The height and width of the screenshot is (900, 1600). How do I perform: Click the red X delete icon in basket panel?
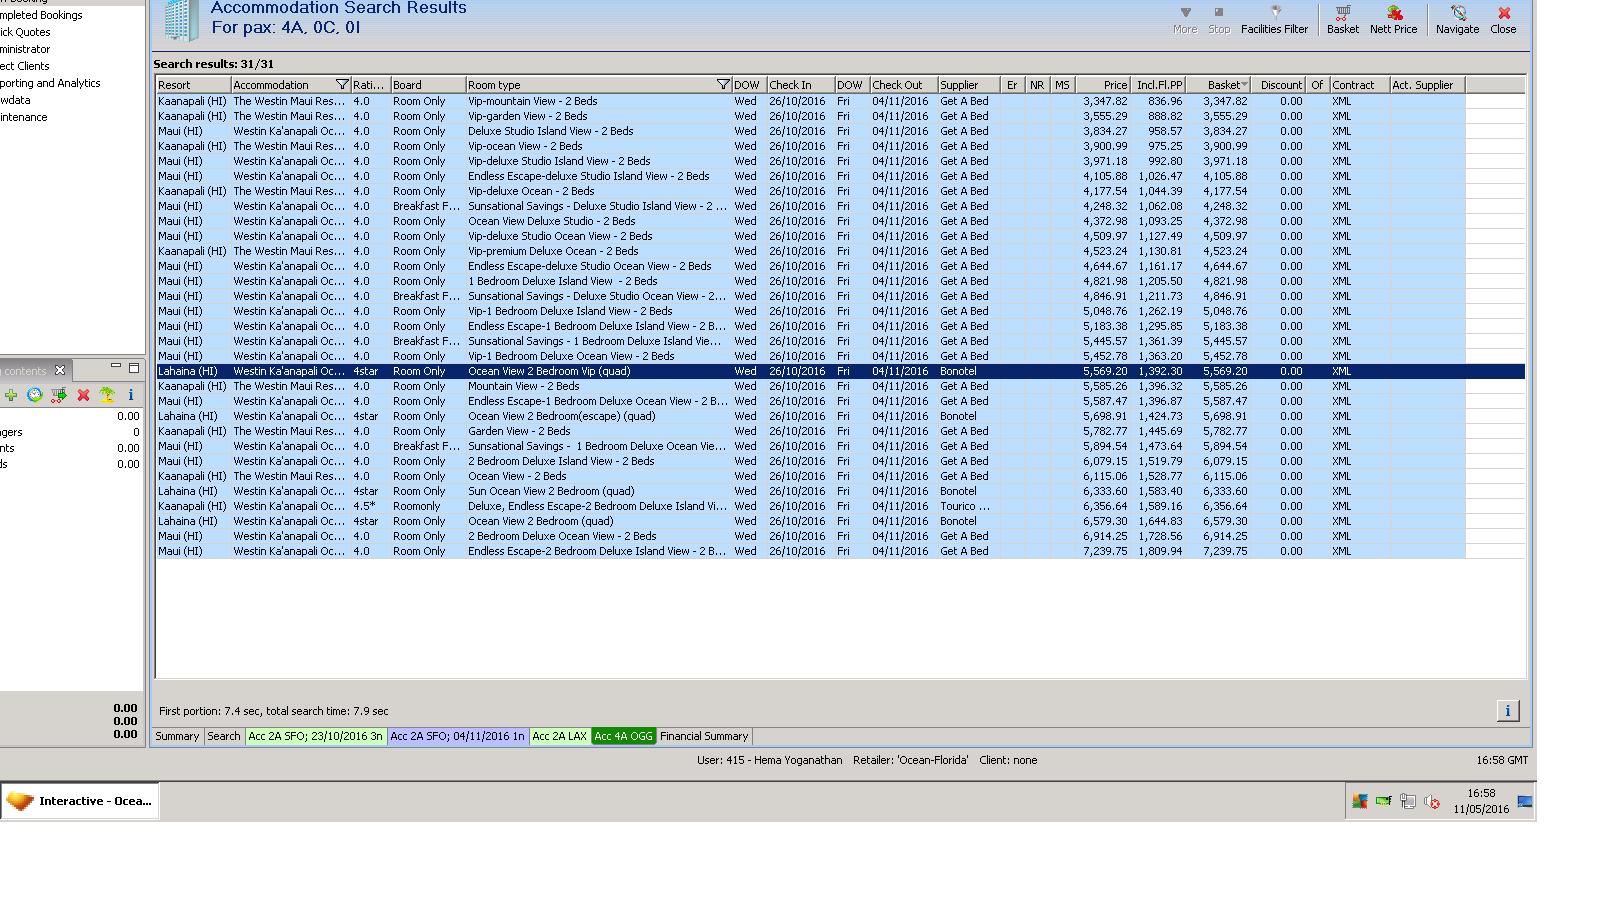pyautogui.click(x=83, y=395)
